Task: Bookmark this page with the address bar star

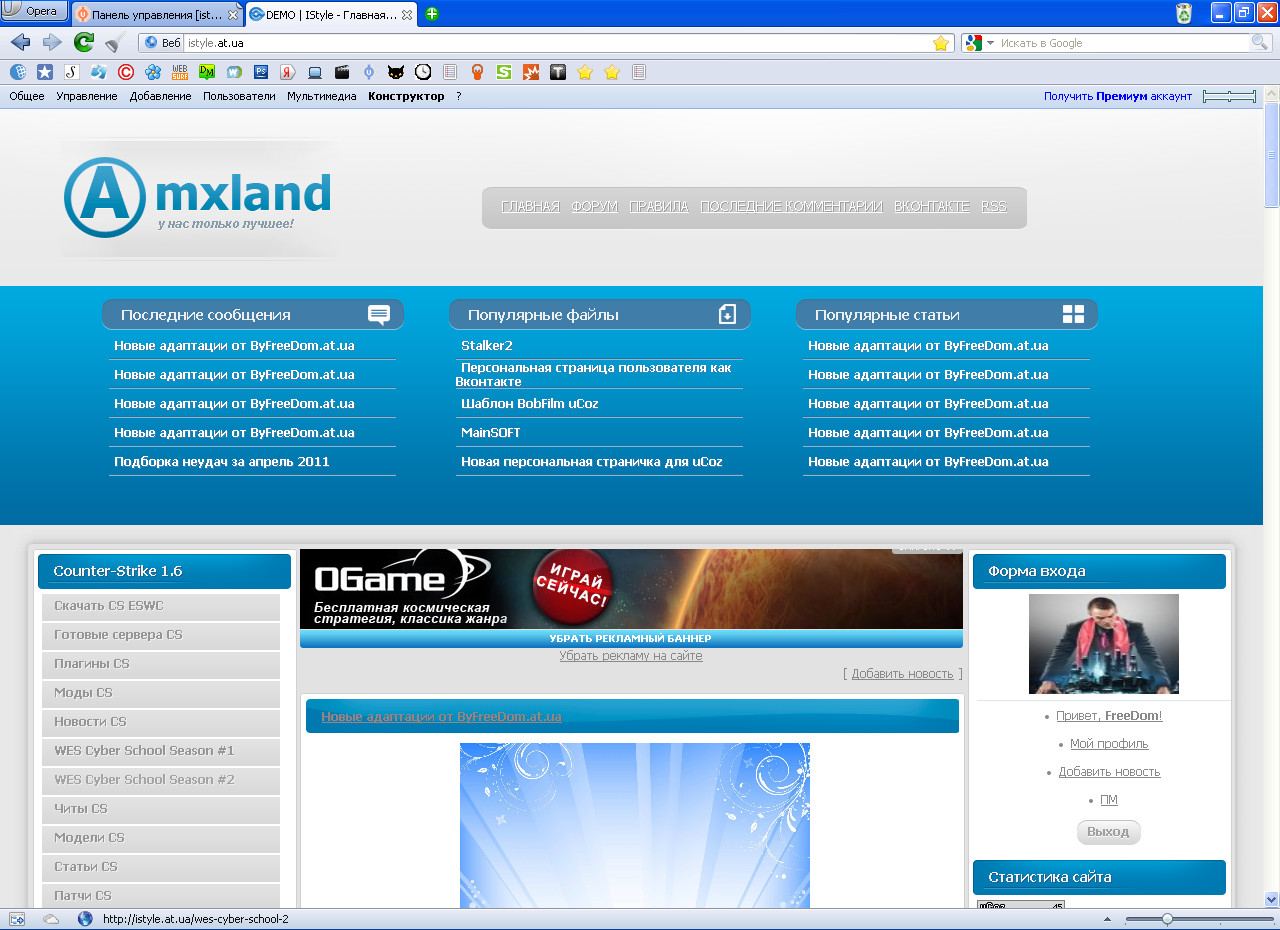Action: pyautogui.click(x=941, y=43)
